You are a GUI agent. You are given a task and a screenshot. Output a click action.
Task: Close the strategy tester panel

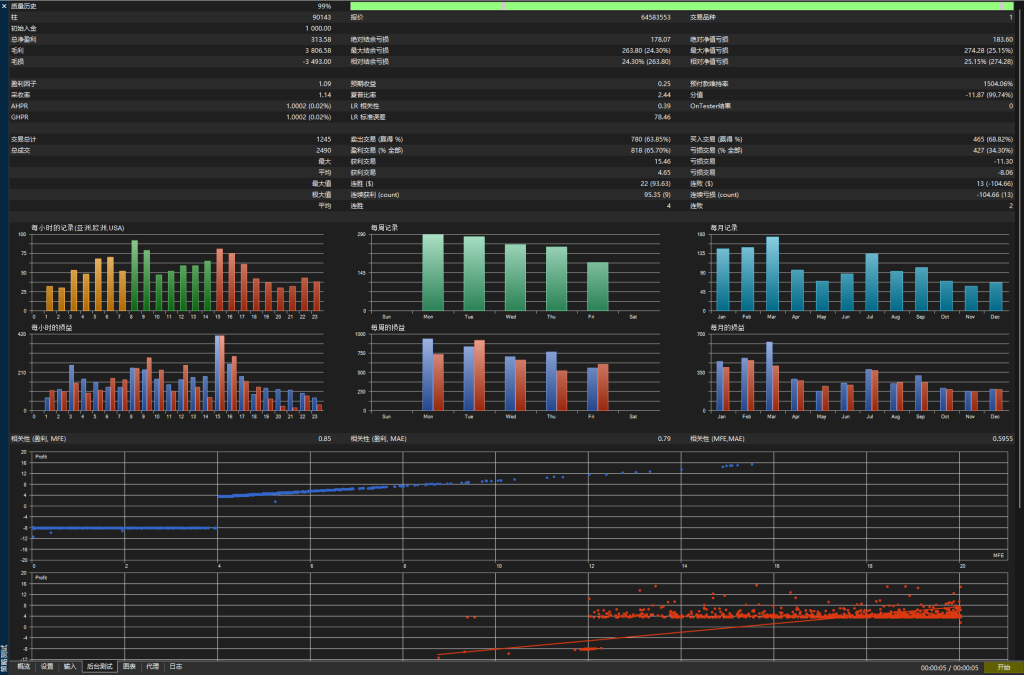tap(5, 6)
